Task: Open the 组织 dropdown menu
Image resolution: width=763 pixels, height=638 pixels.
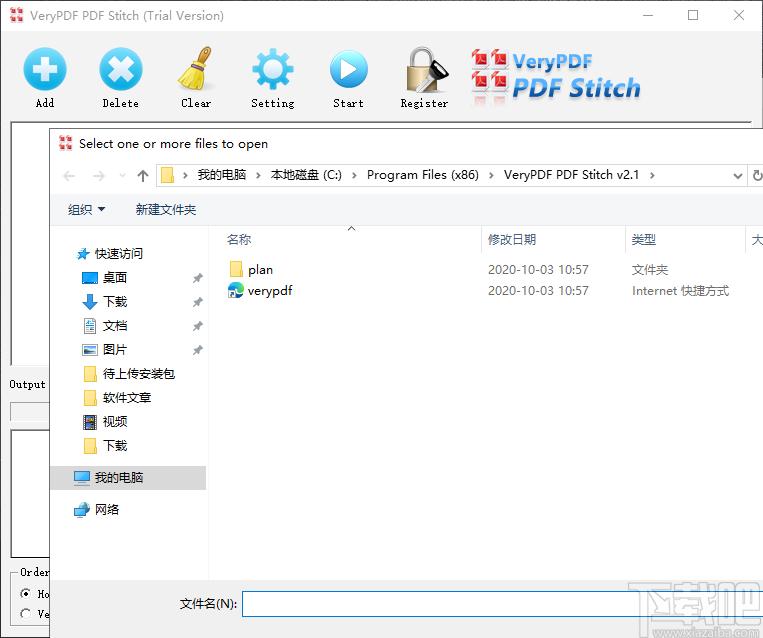Action: click(86, 210)
